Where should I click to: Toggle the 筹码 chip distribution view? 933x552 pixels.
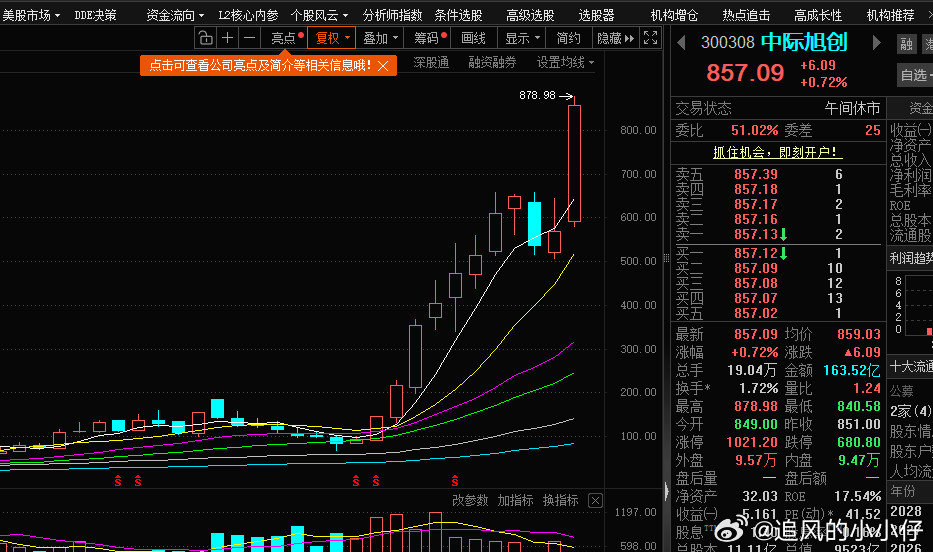[x=431, y=38]
